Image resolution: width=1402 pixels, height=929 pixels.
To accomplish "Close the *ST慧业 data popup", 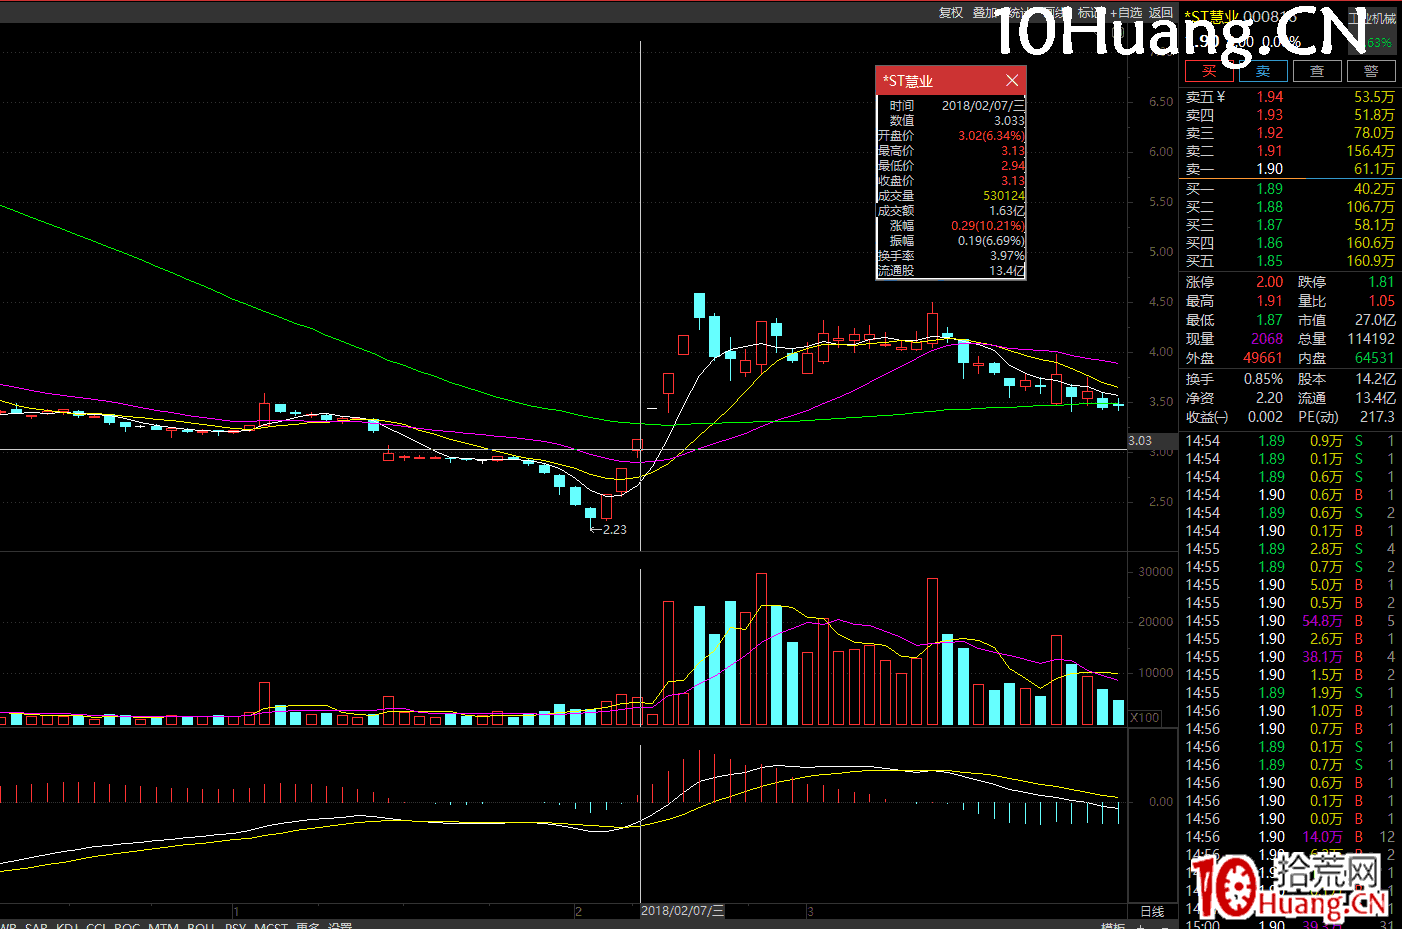I will 1012,80.
